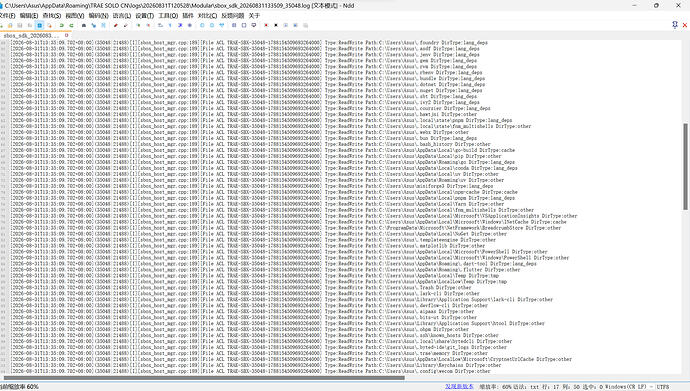Click the log line with .dotnet path
This screenshot has height=391, width=690.
pyautogui.click(x=247, y=84)
